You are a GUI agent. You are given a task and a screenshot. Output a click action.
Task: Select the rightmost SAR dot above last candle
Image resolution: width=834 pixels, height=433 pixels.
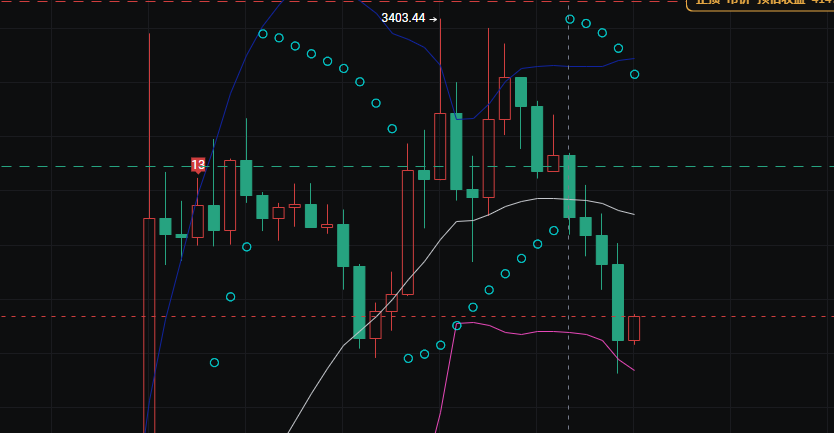click(634, 74)
